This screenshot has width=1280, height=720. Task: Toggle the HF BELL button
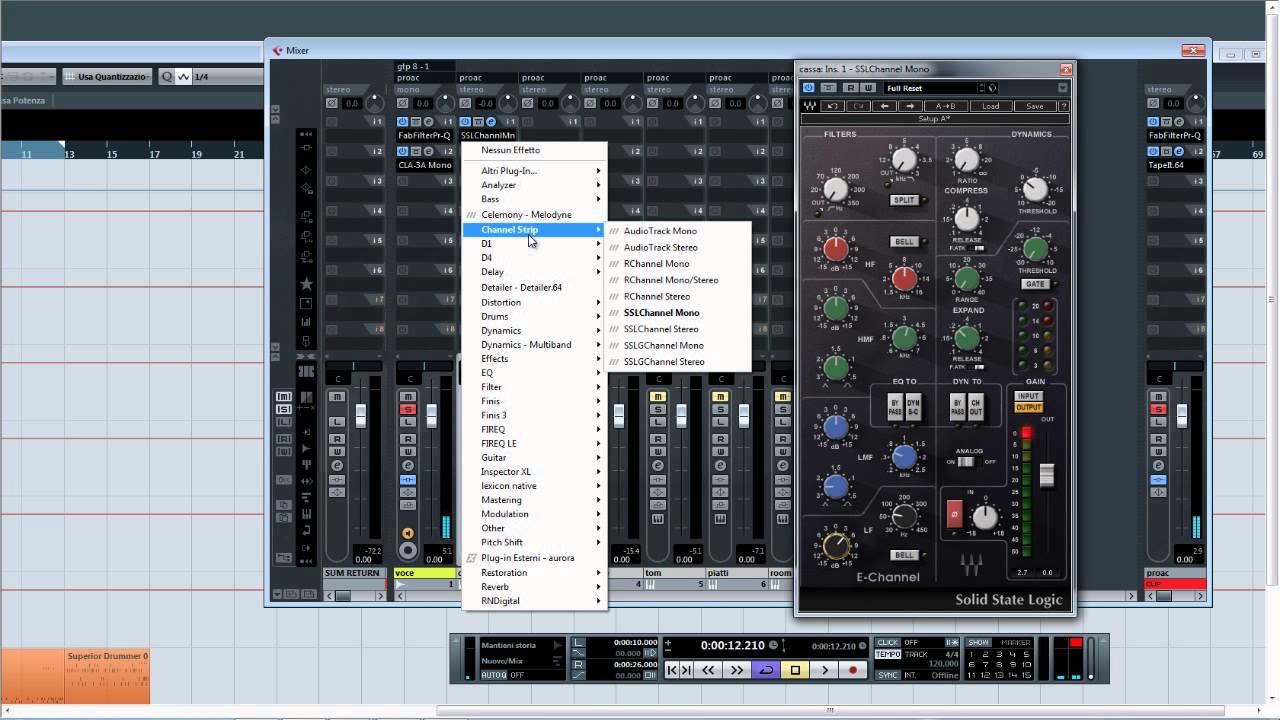coord(904,242)
